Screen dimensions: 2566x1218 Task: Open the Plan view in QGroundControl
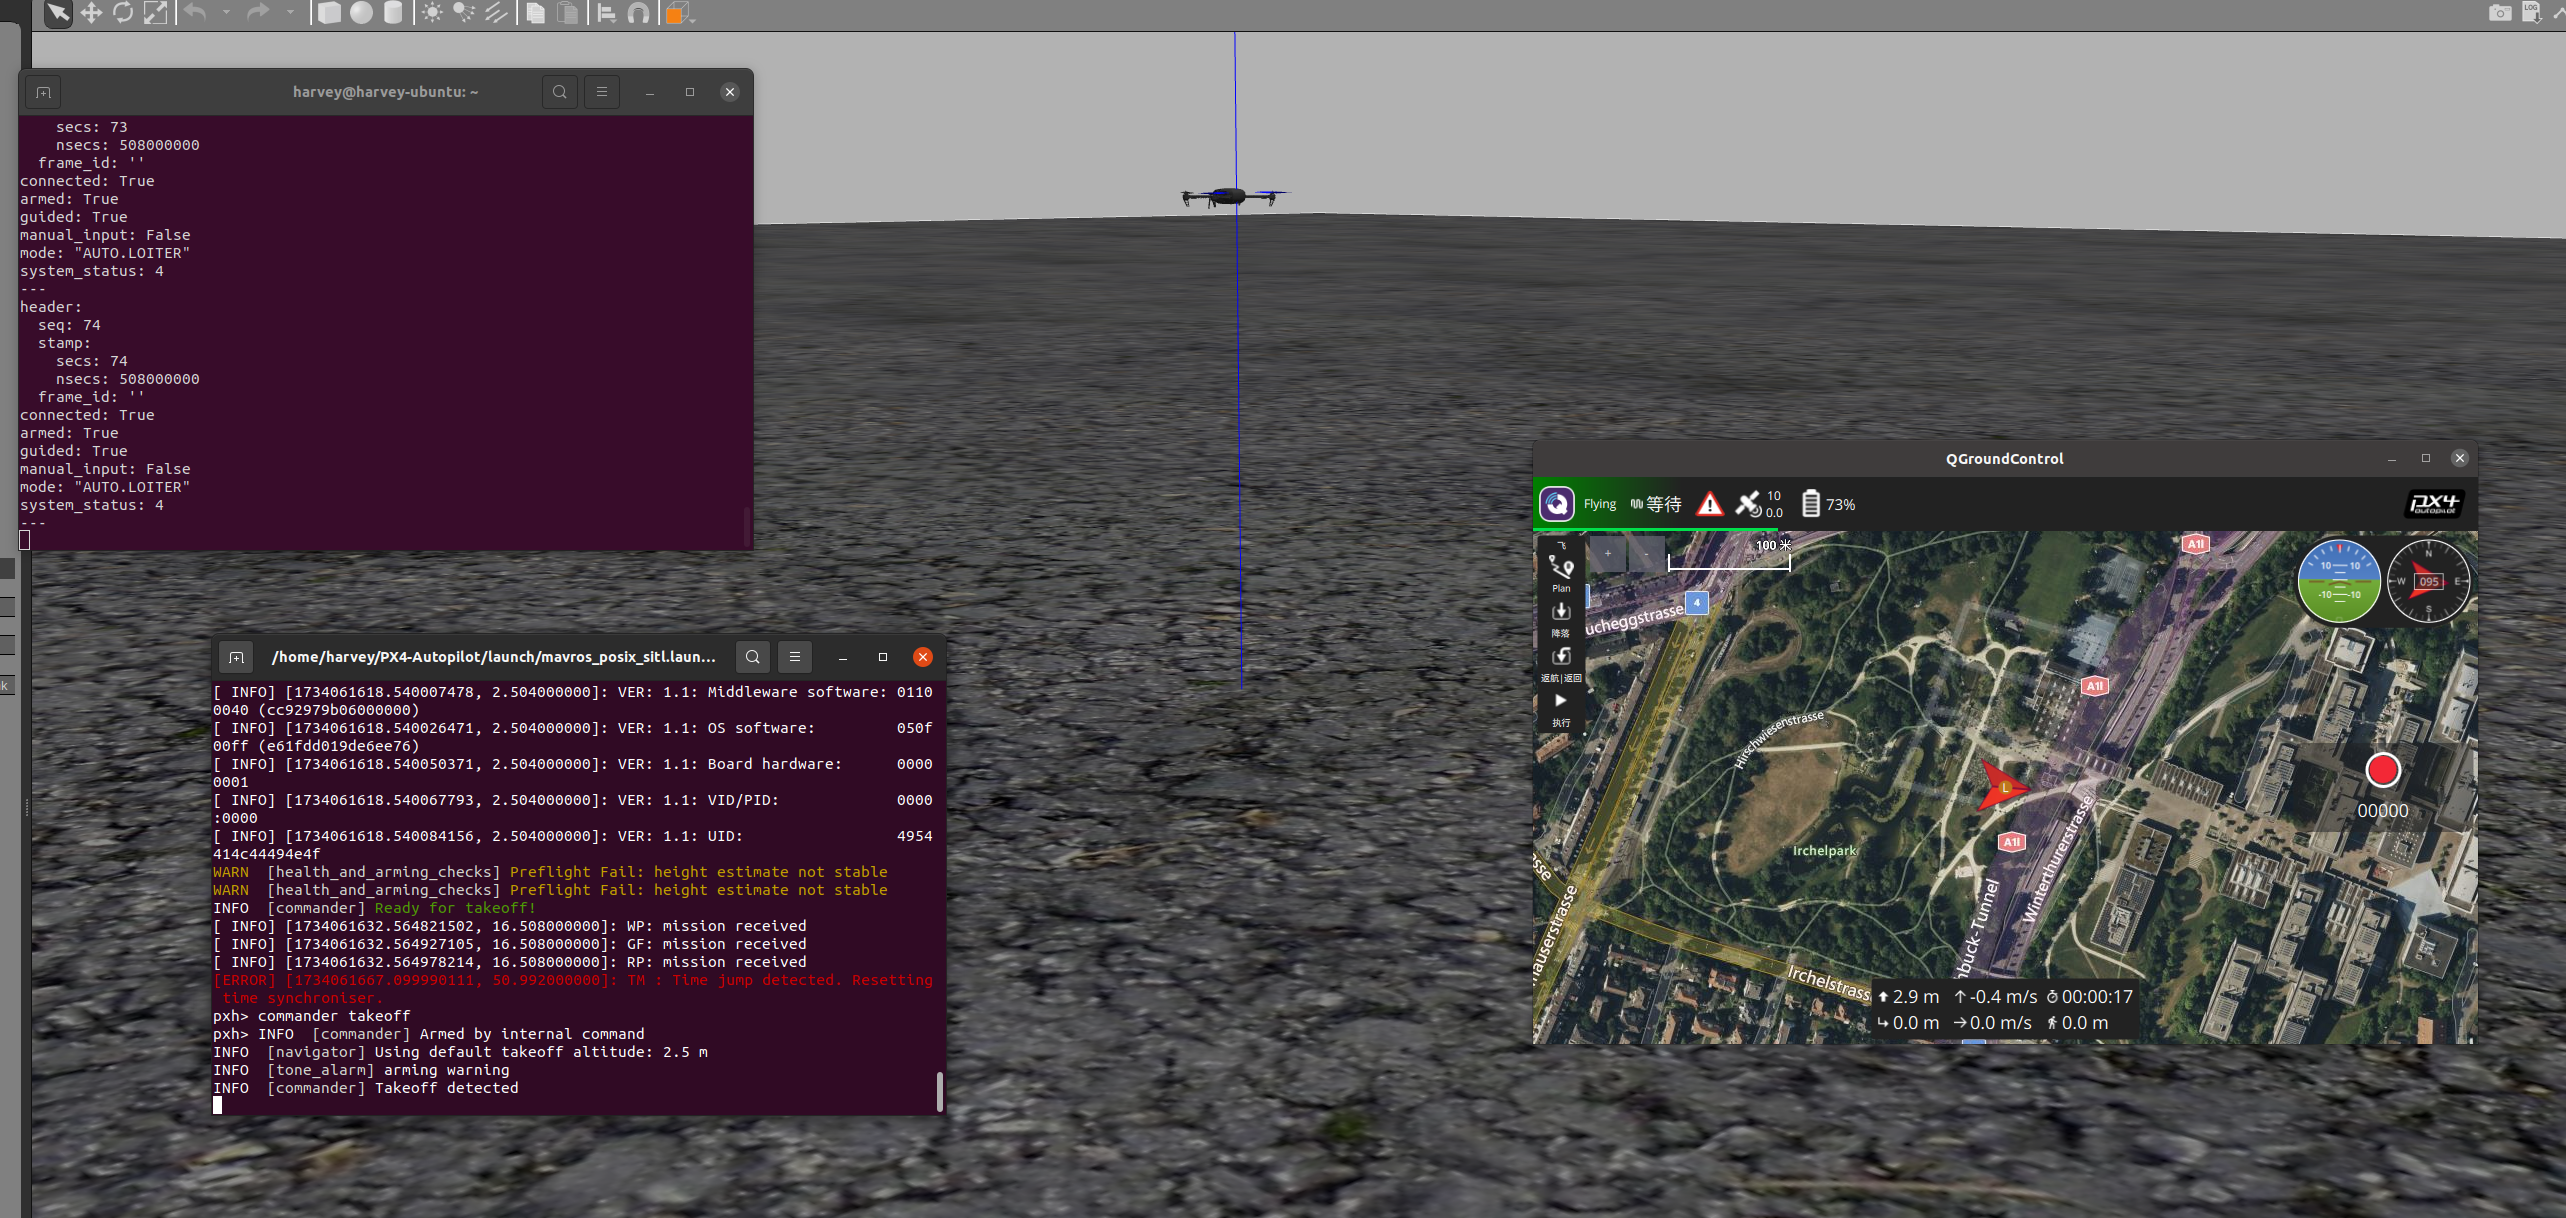tap(1561, 572)
